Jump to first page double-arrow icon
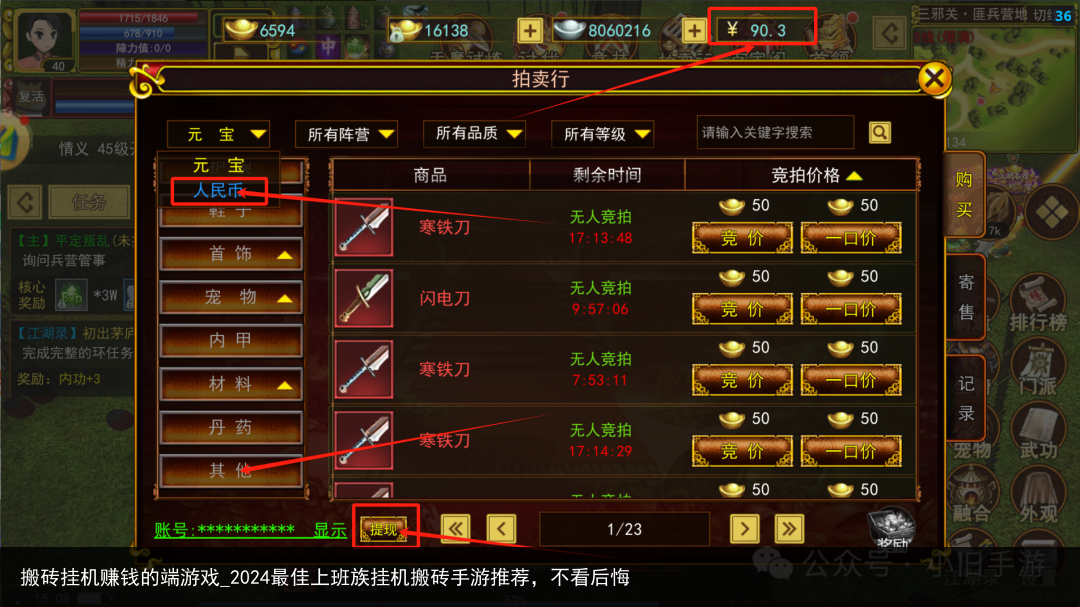 point(455,529)
